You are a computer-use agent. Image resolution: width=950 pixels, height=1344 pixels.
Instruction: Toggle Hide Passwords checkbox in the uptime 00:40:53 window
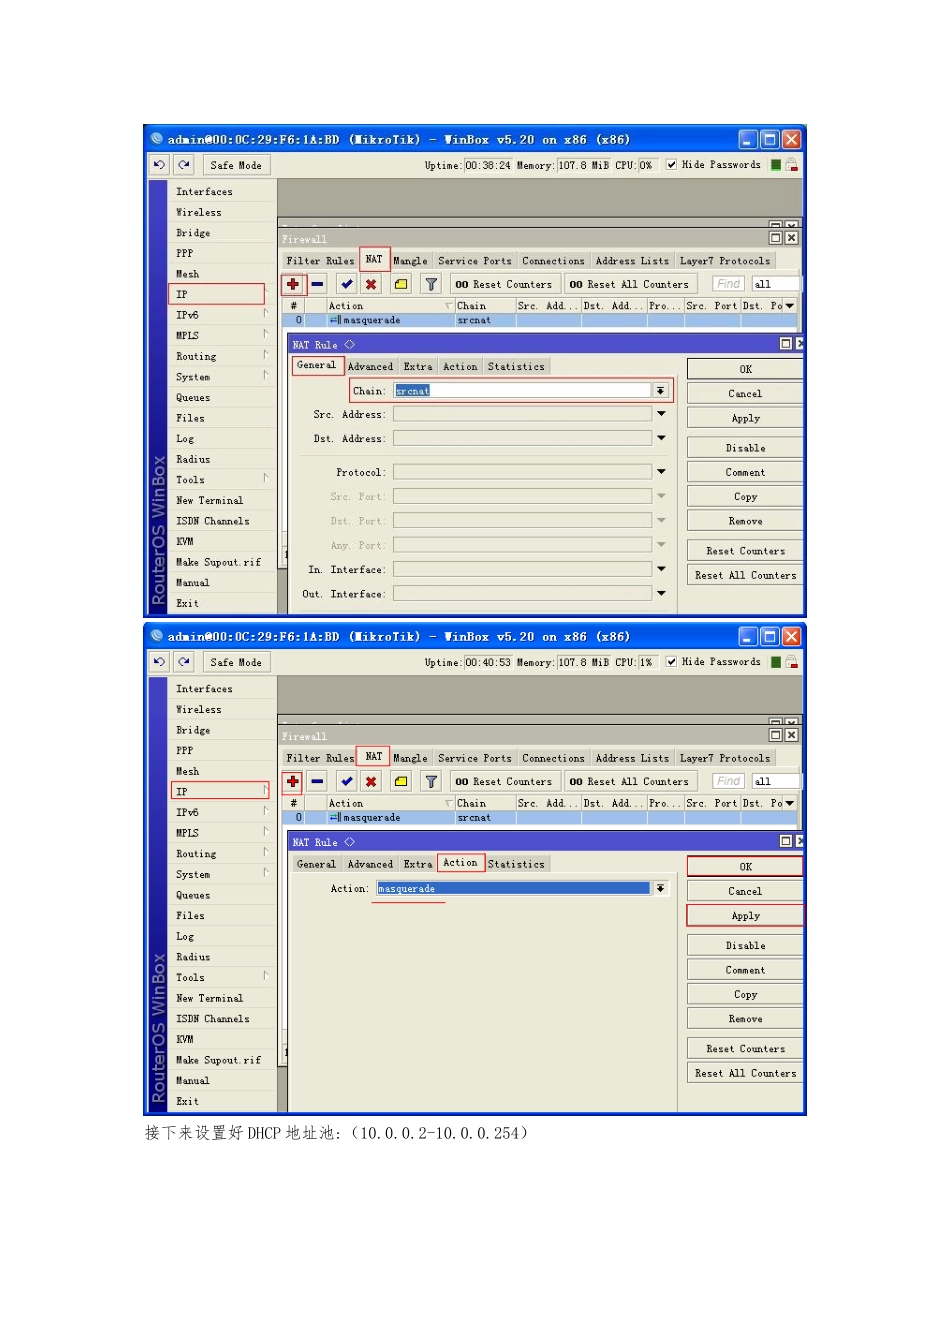click(671, 662)
